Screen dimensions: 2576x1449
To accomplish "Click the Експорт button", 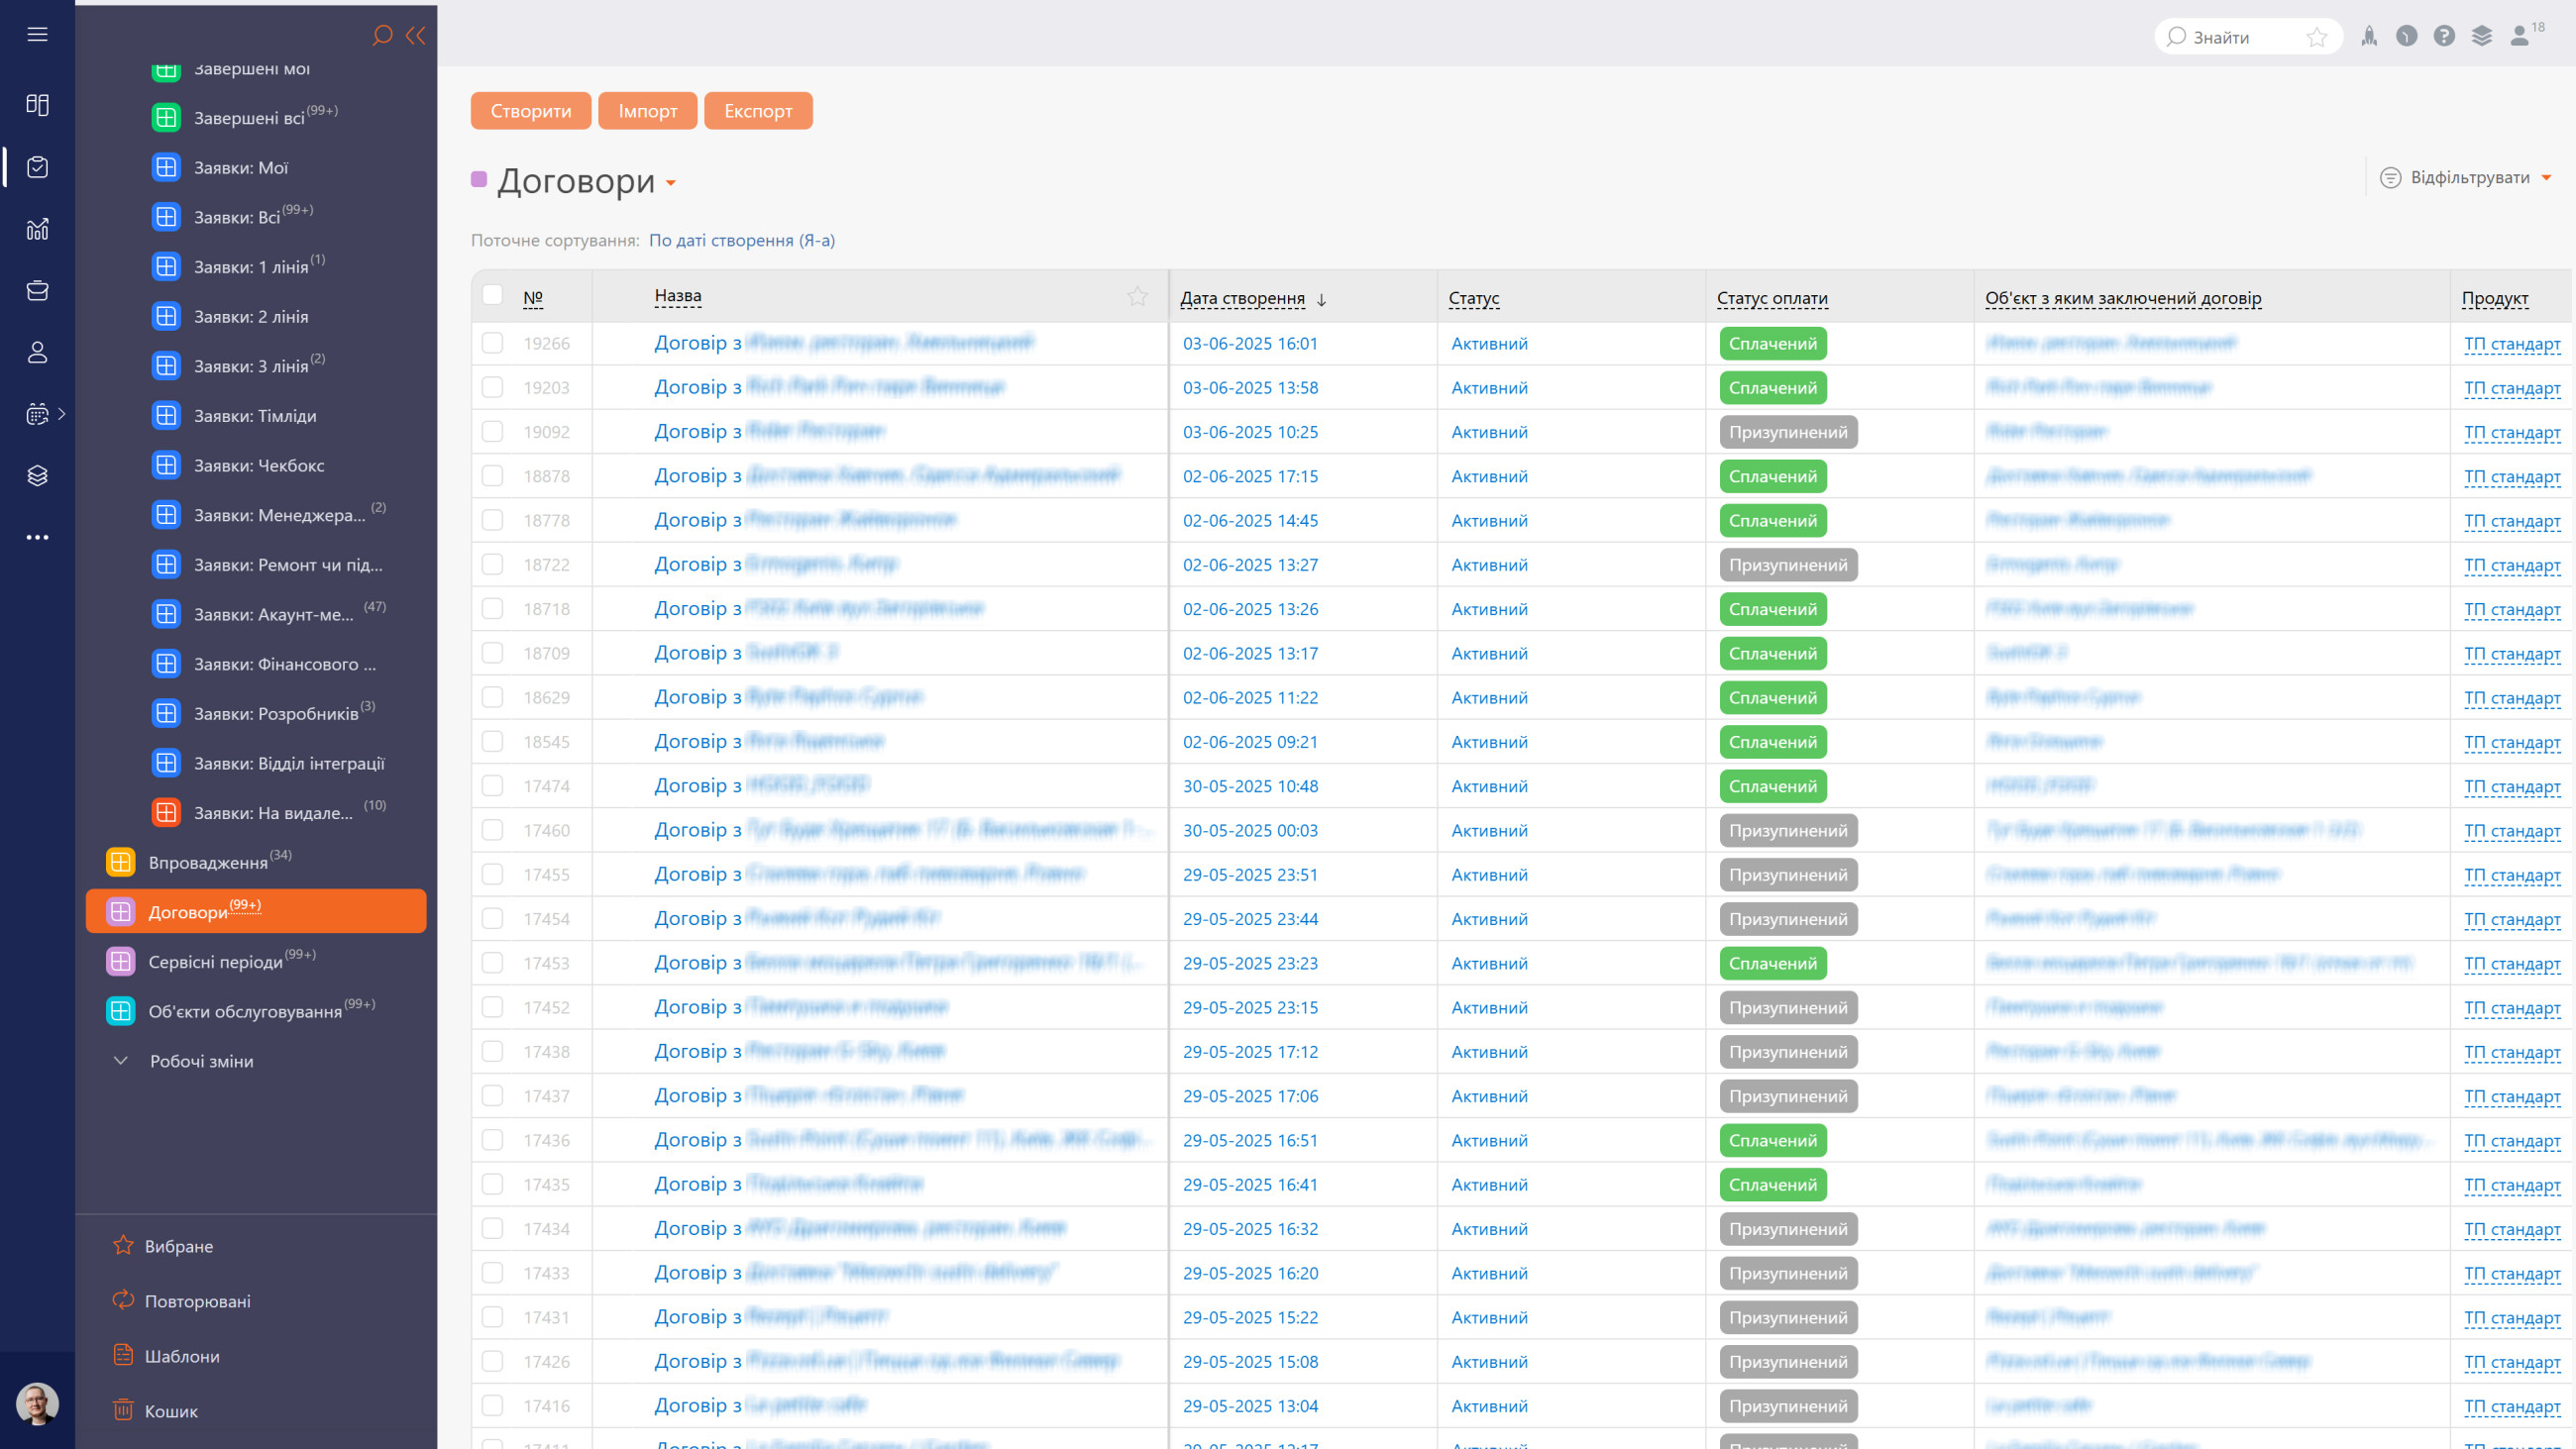I will tap(758, 111).
